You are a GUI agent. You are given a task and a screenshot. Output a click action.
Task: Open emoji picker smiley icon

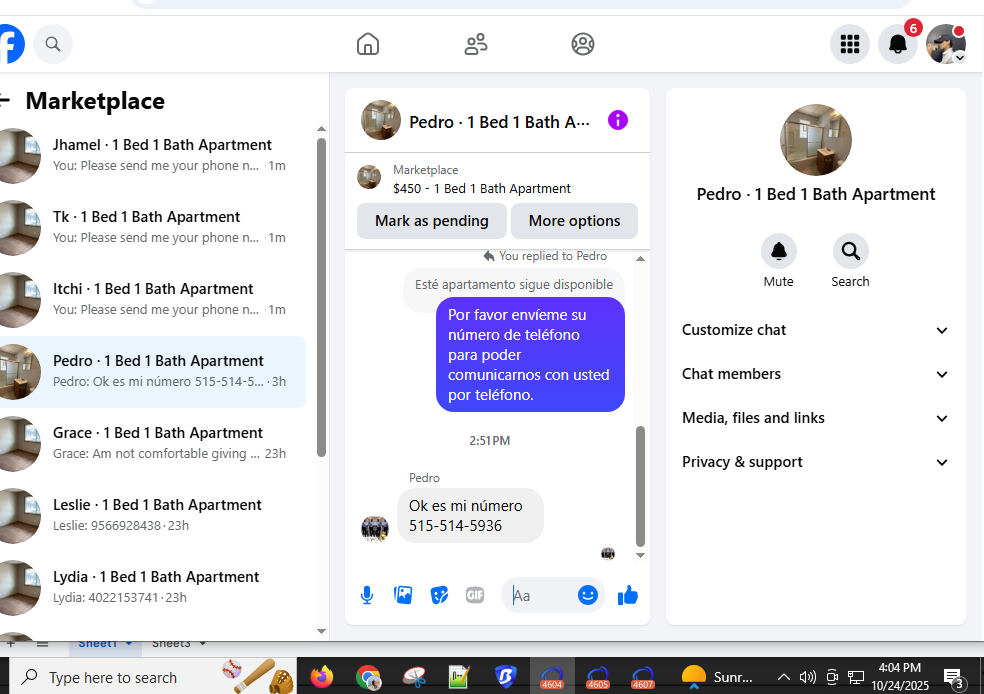(587, 595)
